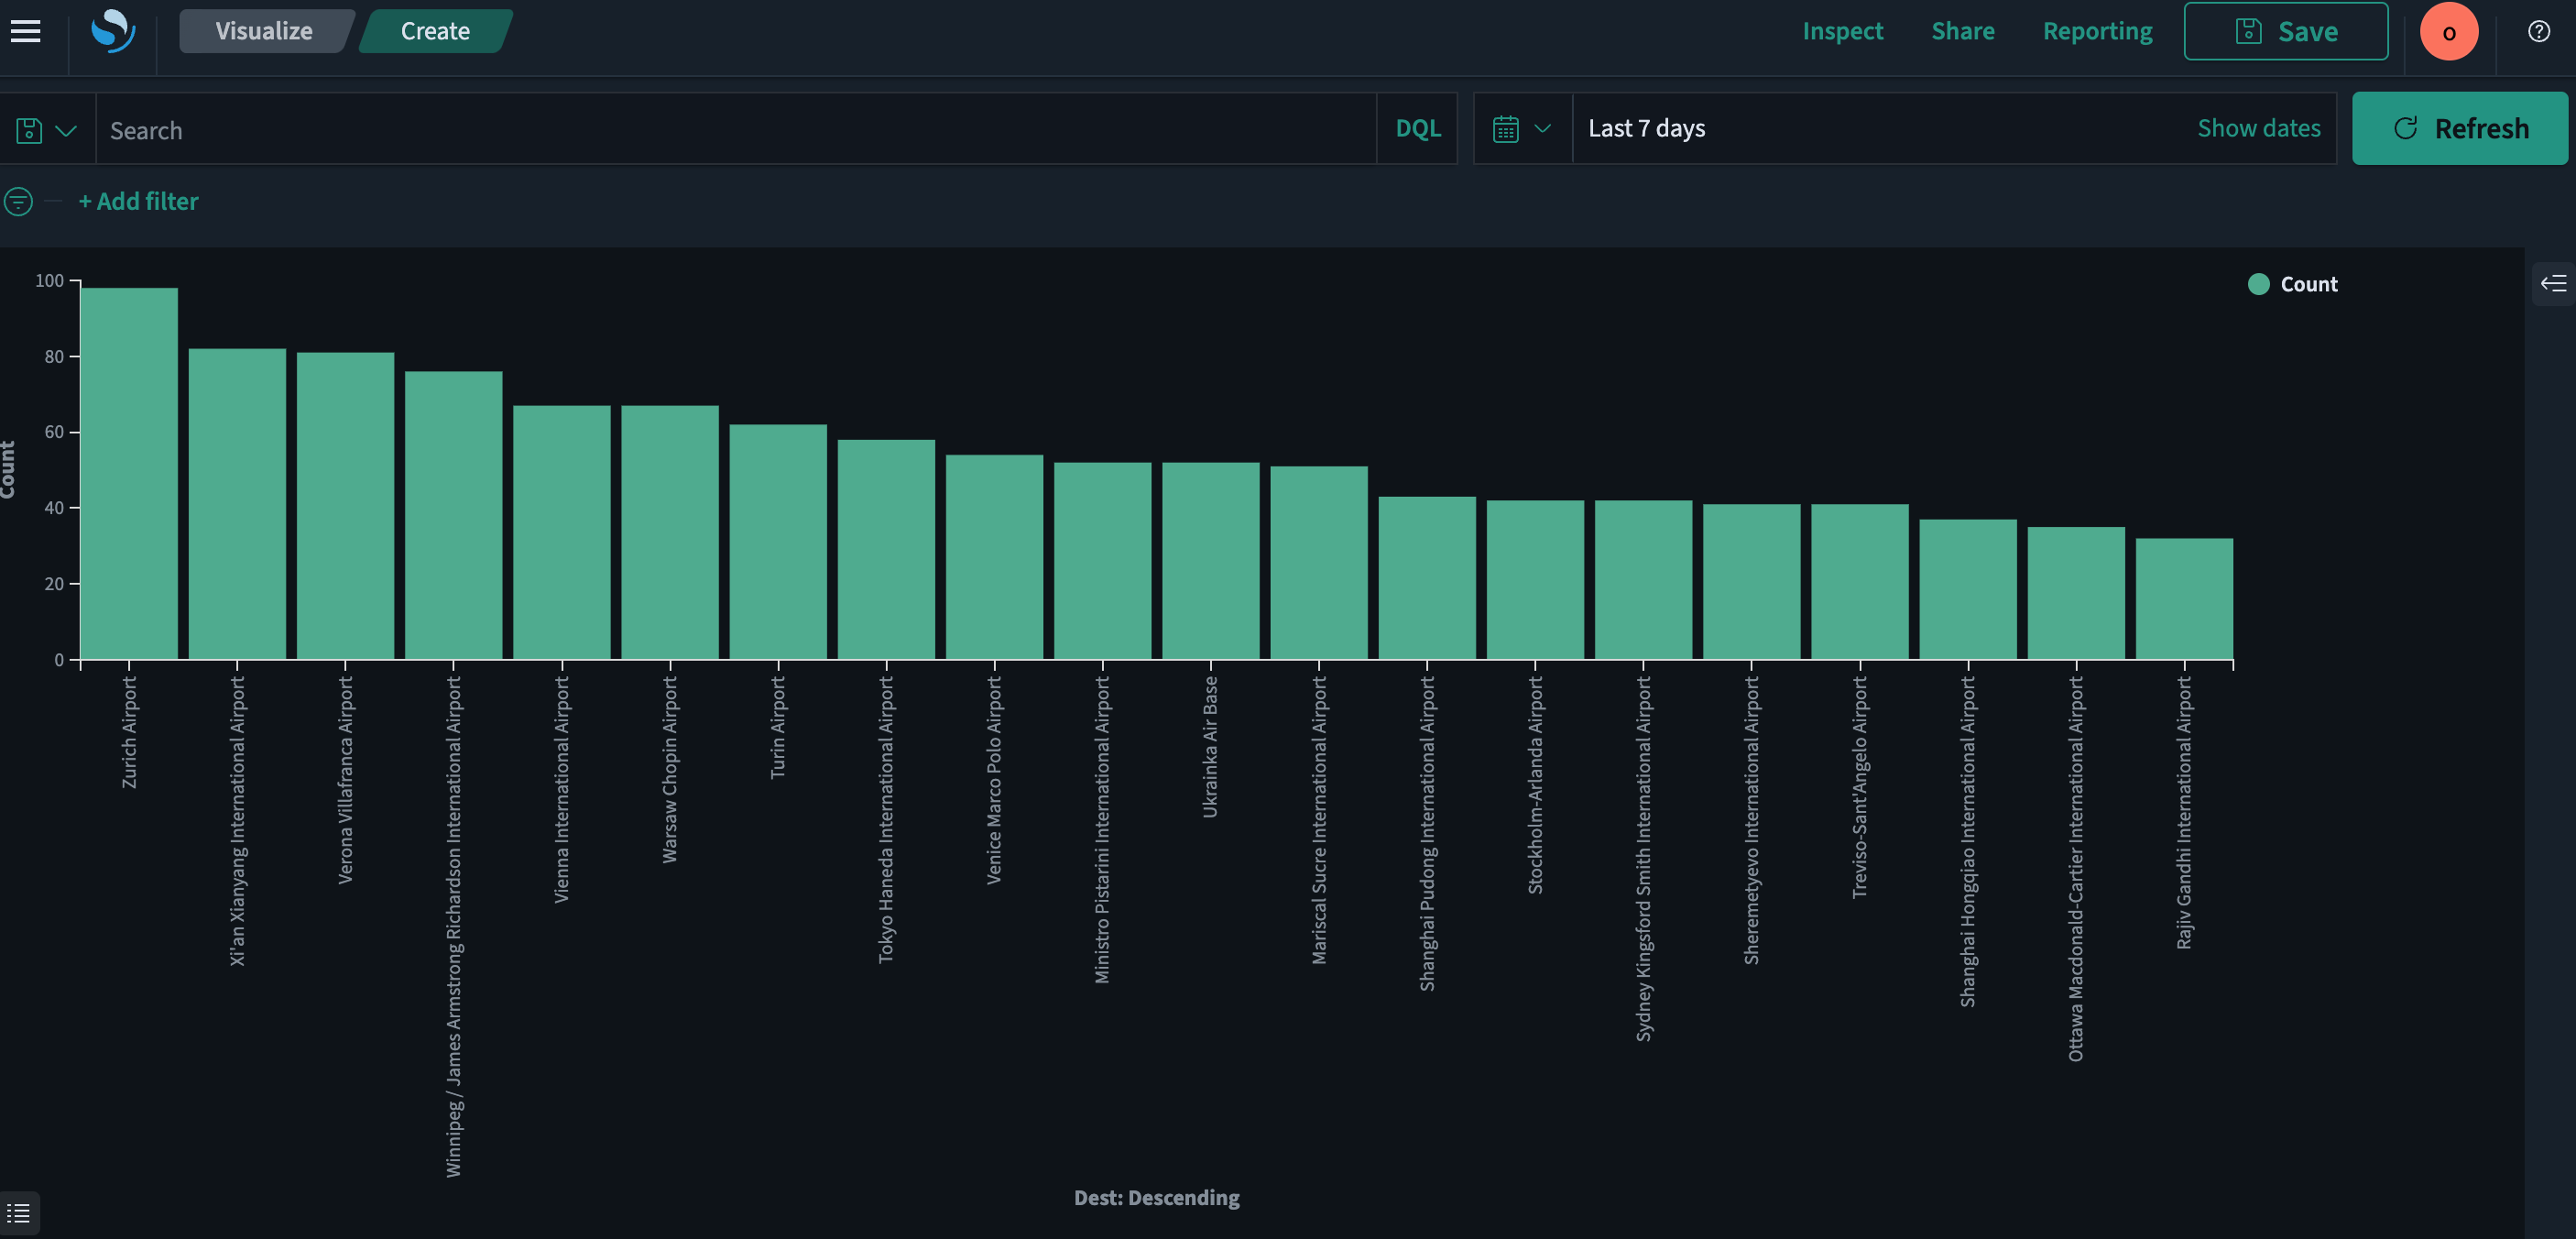Viewport: 2576px width, 1239px height.
Task: Switch to the Visualize tab
Action: coord(263,31)
